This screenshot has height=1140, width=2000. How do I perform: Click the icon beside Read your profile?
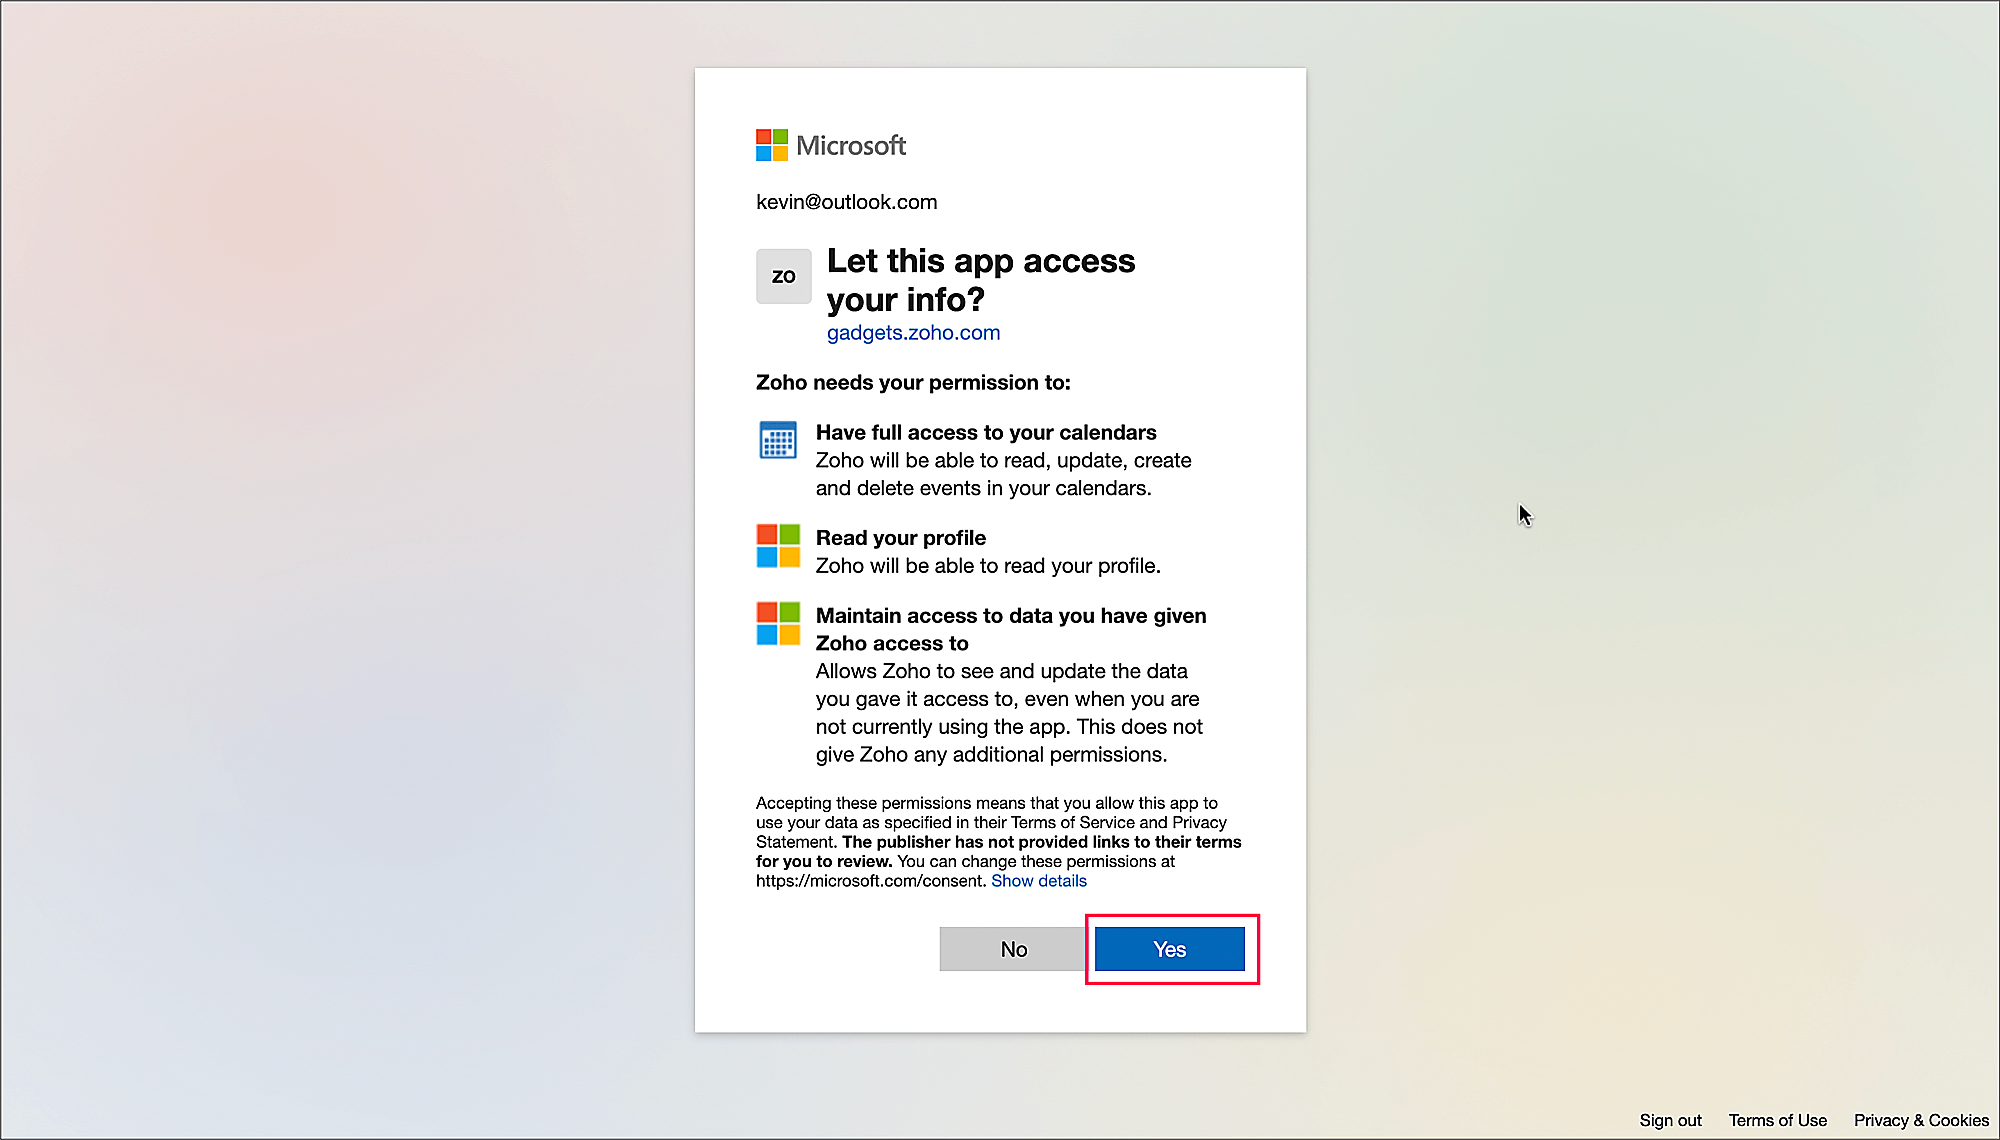click(x=777, y=546)
